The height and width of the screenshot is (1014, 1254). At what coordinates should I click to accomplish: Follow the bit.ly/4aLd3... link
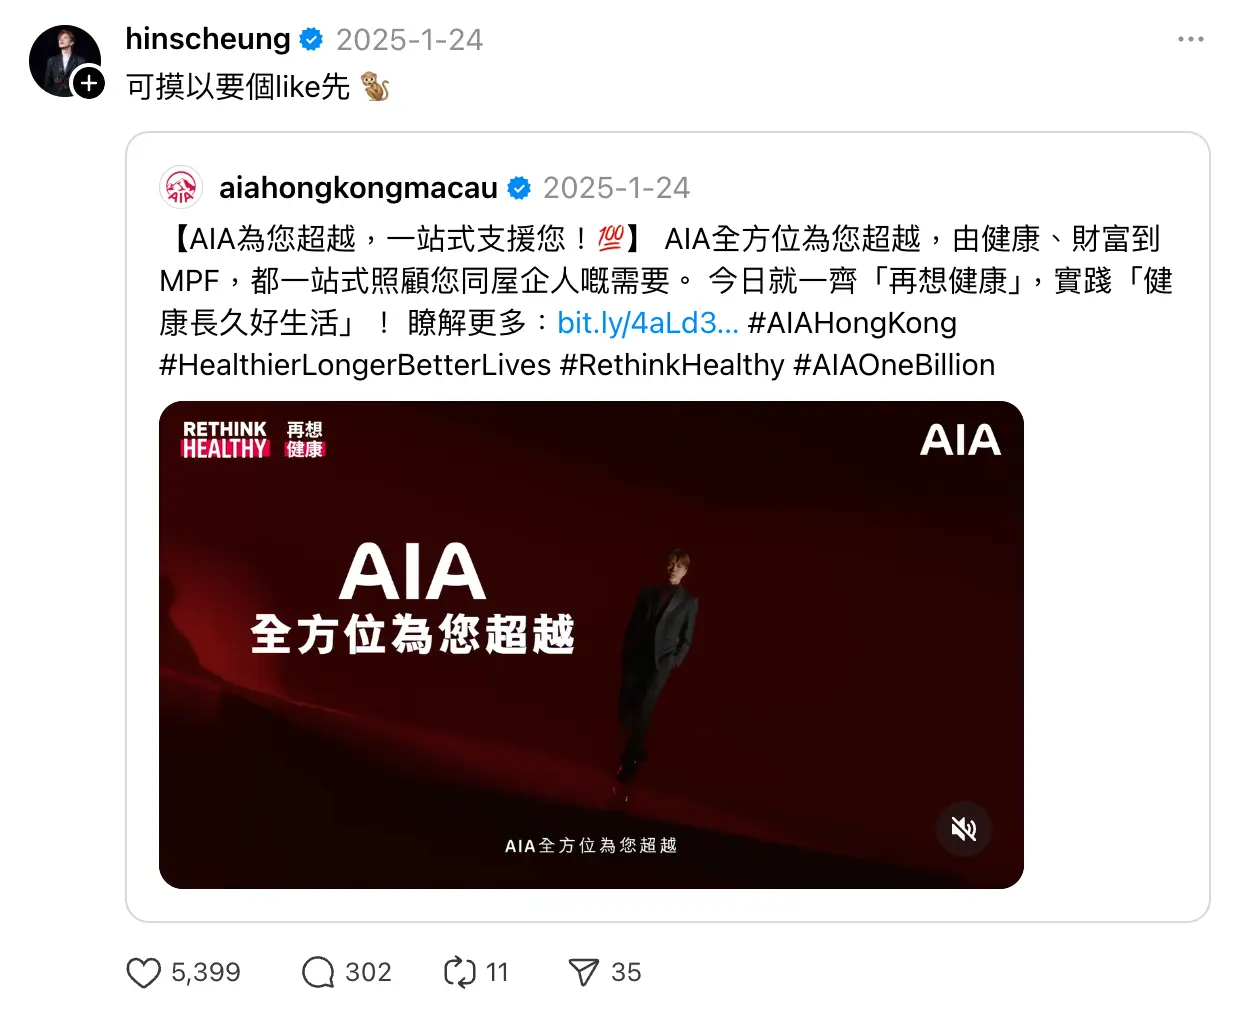pyautogui.click(x=648, y=323)
